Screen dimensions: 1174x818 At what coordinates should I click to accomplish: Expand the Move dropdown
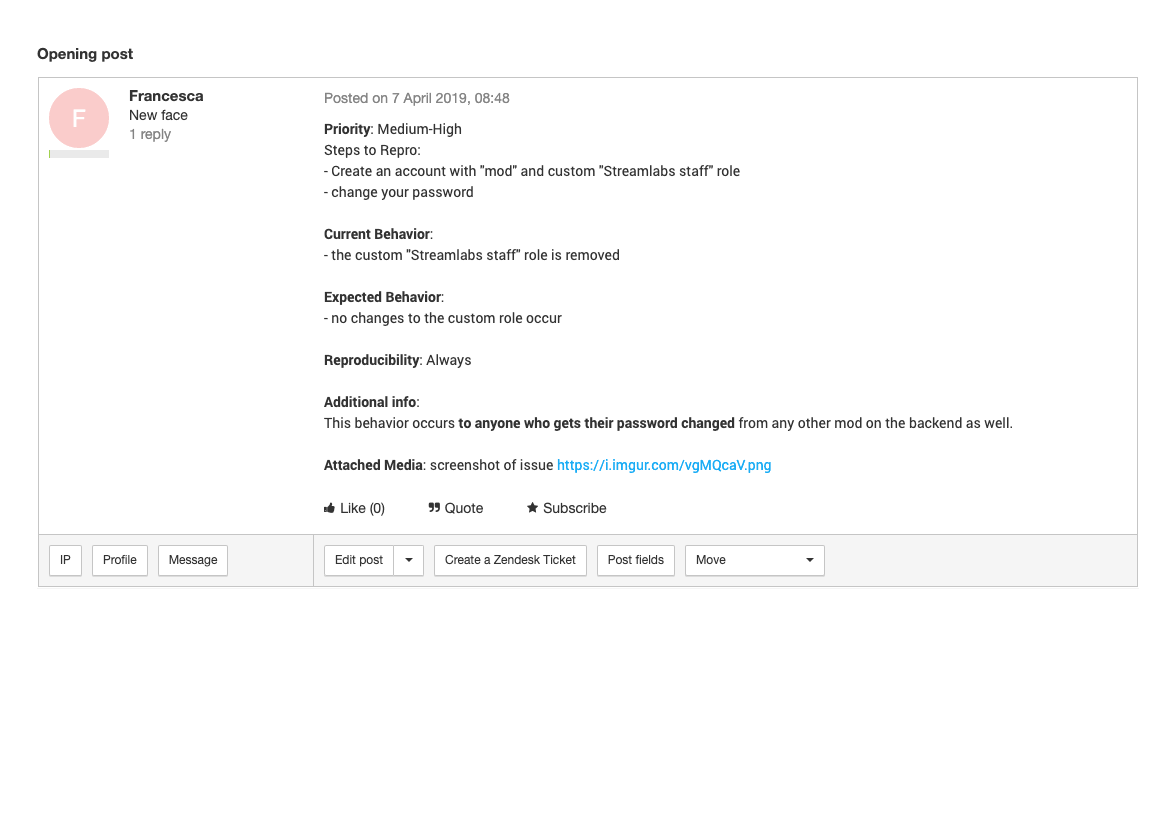click(755, 560)
